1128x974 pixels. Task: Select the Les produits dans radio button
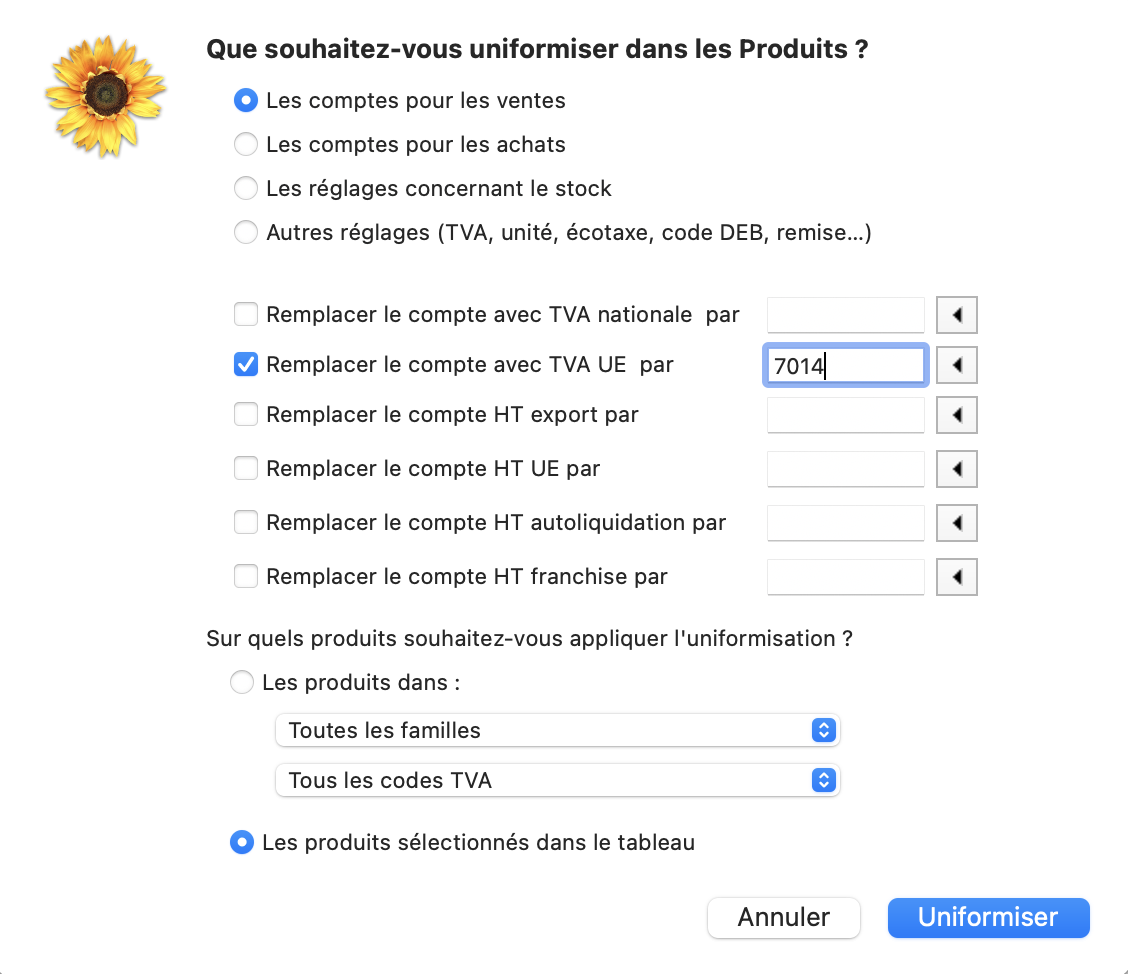[x=242, y=682]
